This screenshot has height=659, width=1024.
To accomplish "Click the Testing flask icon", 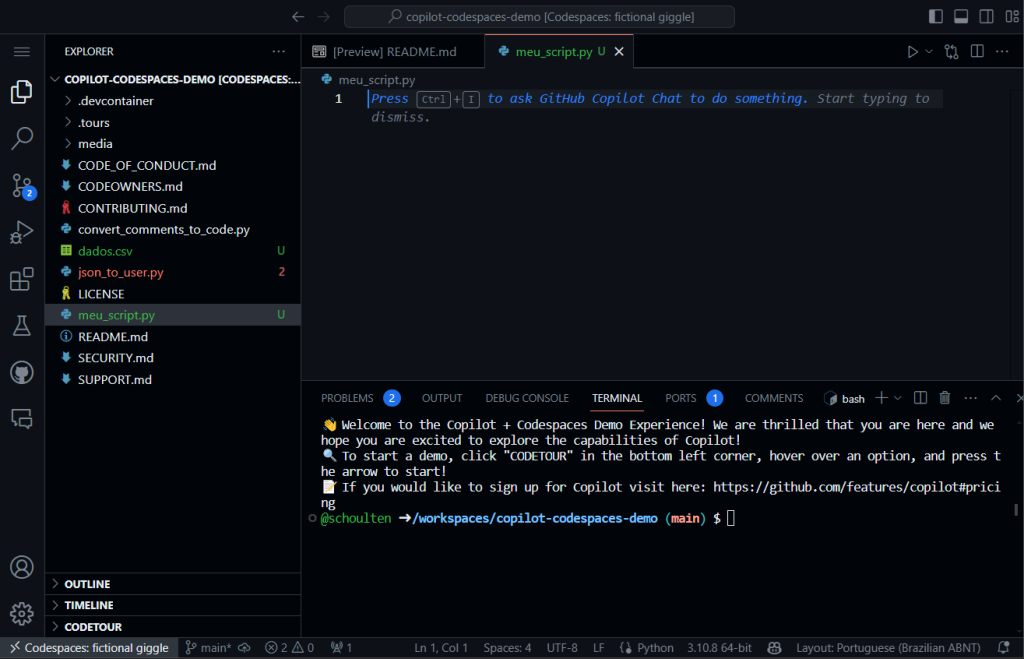I will (x=22, y=325).
